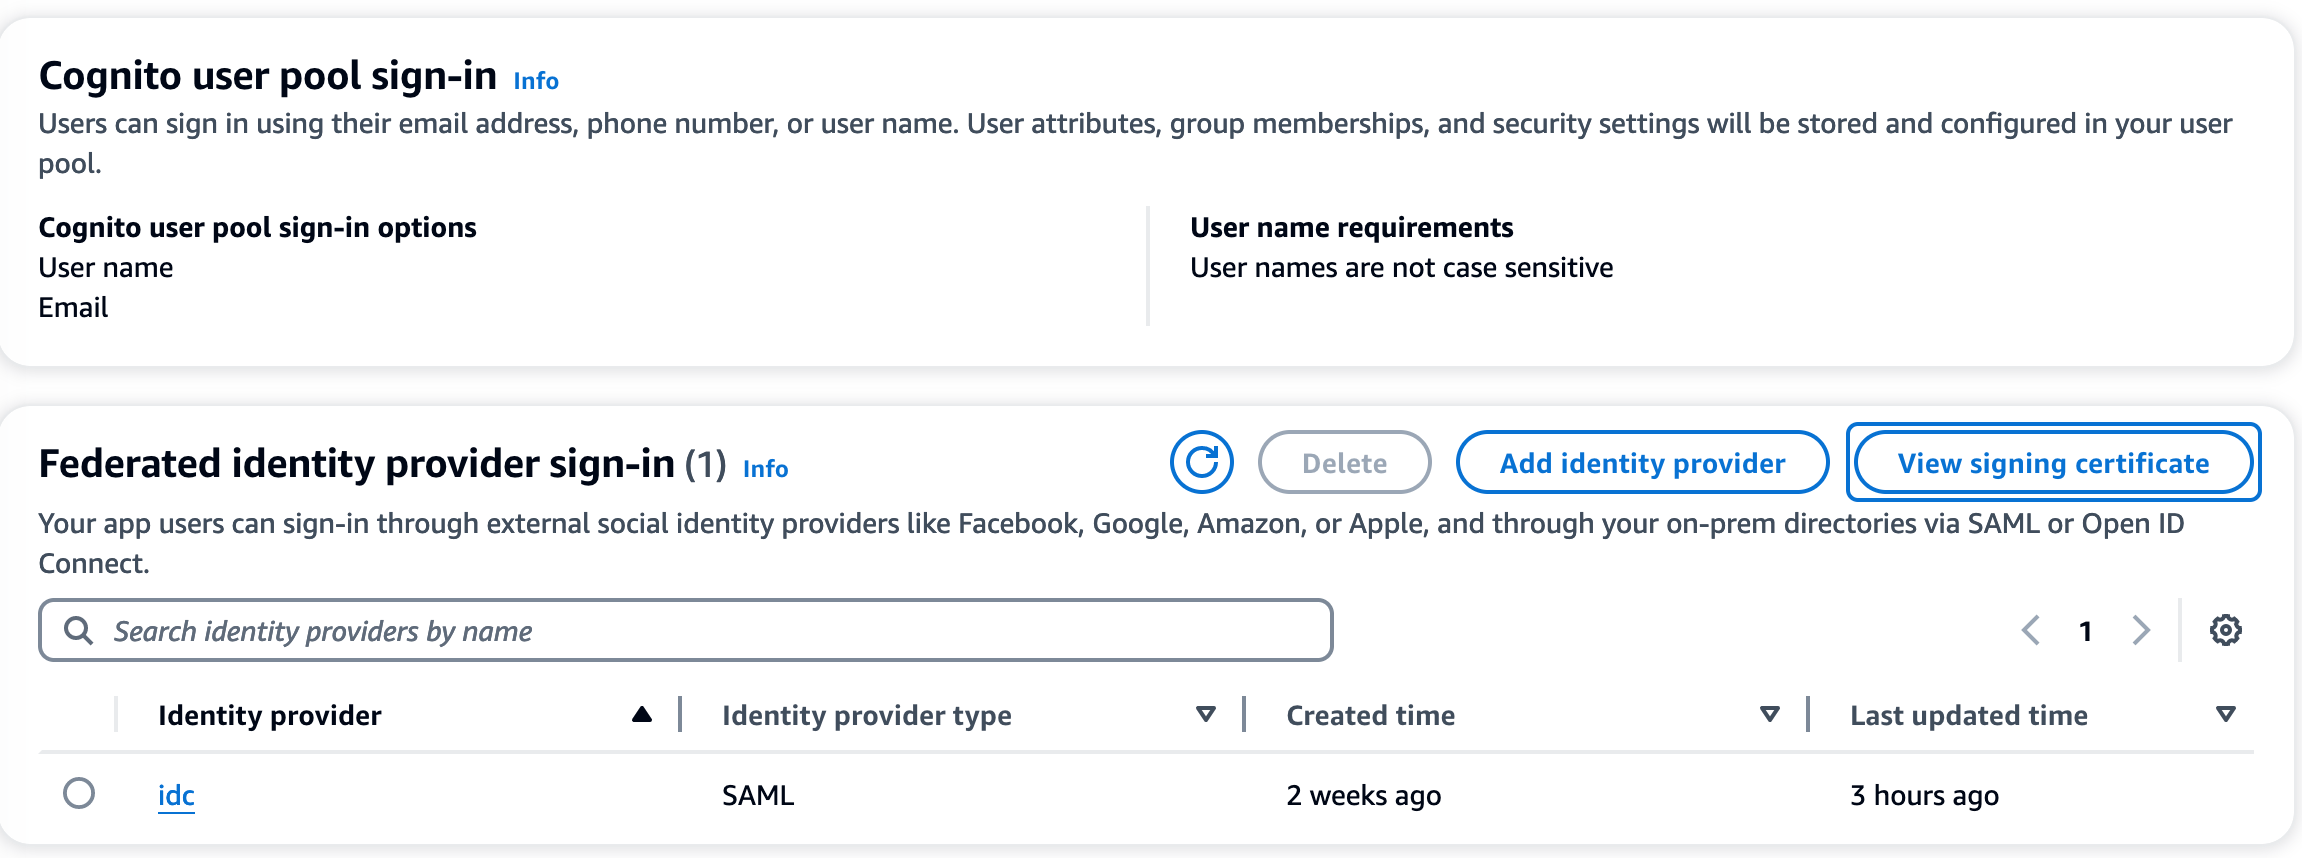Click the Add identity provider button

(1640, 462)
